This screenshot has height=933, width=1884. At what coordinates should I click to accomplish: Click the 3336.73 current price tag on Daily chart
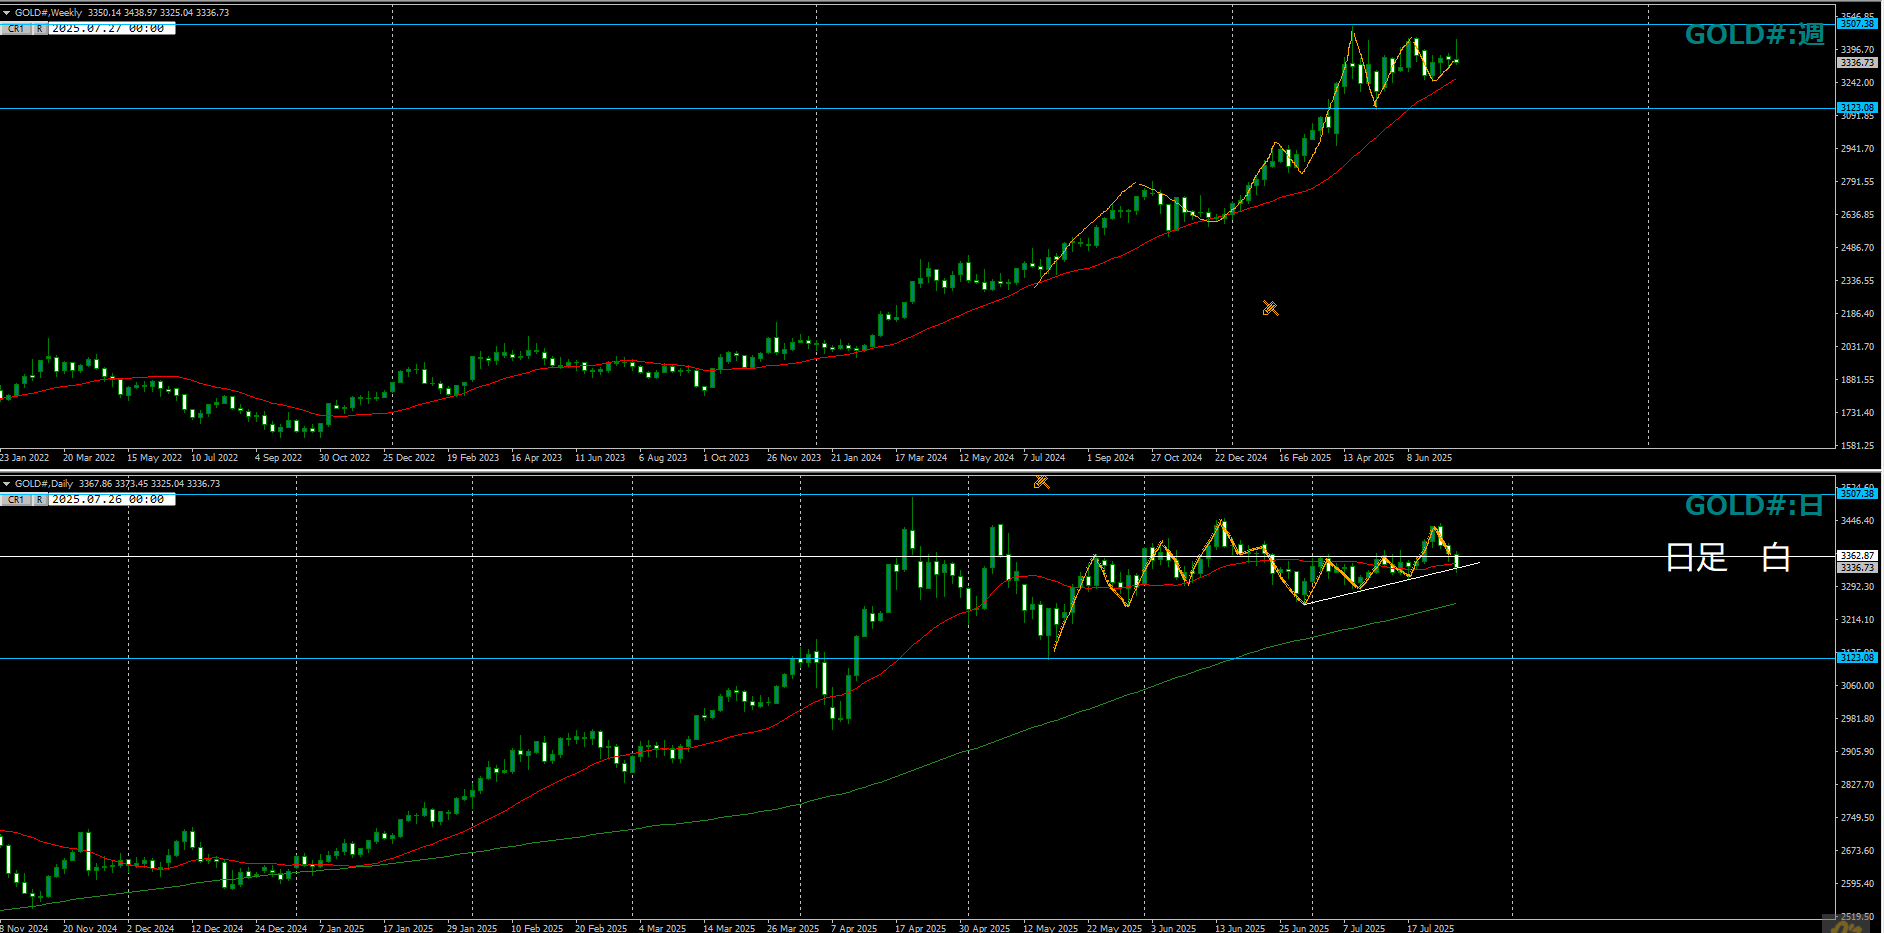1857,568
